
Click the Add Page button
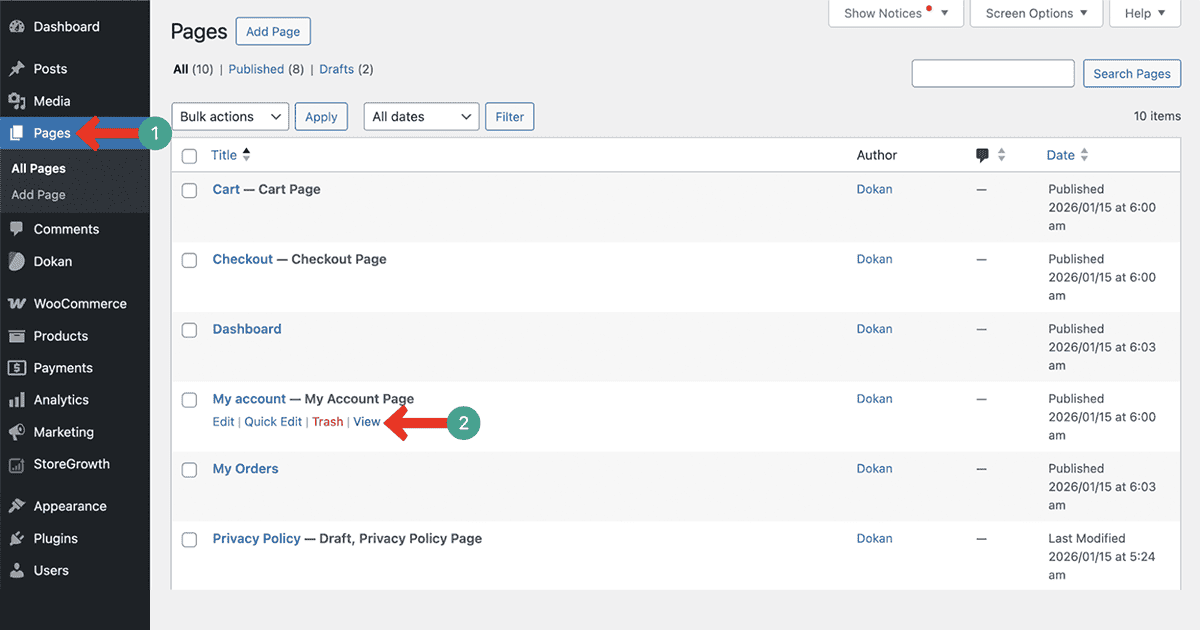pyautogui.click(x=273, y=31)
